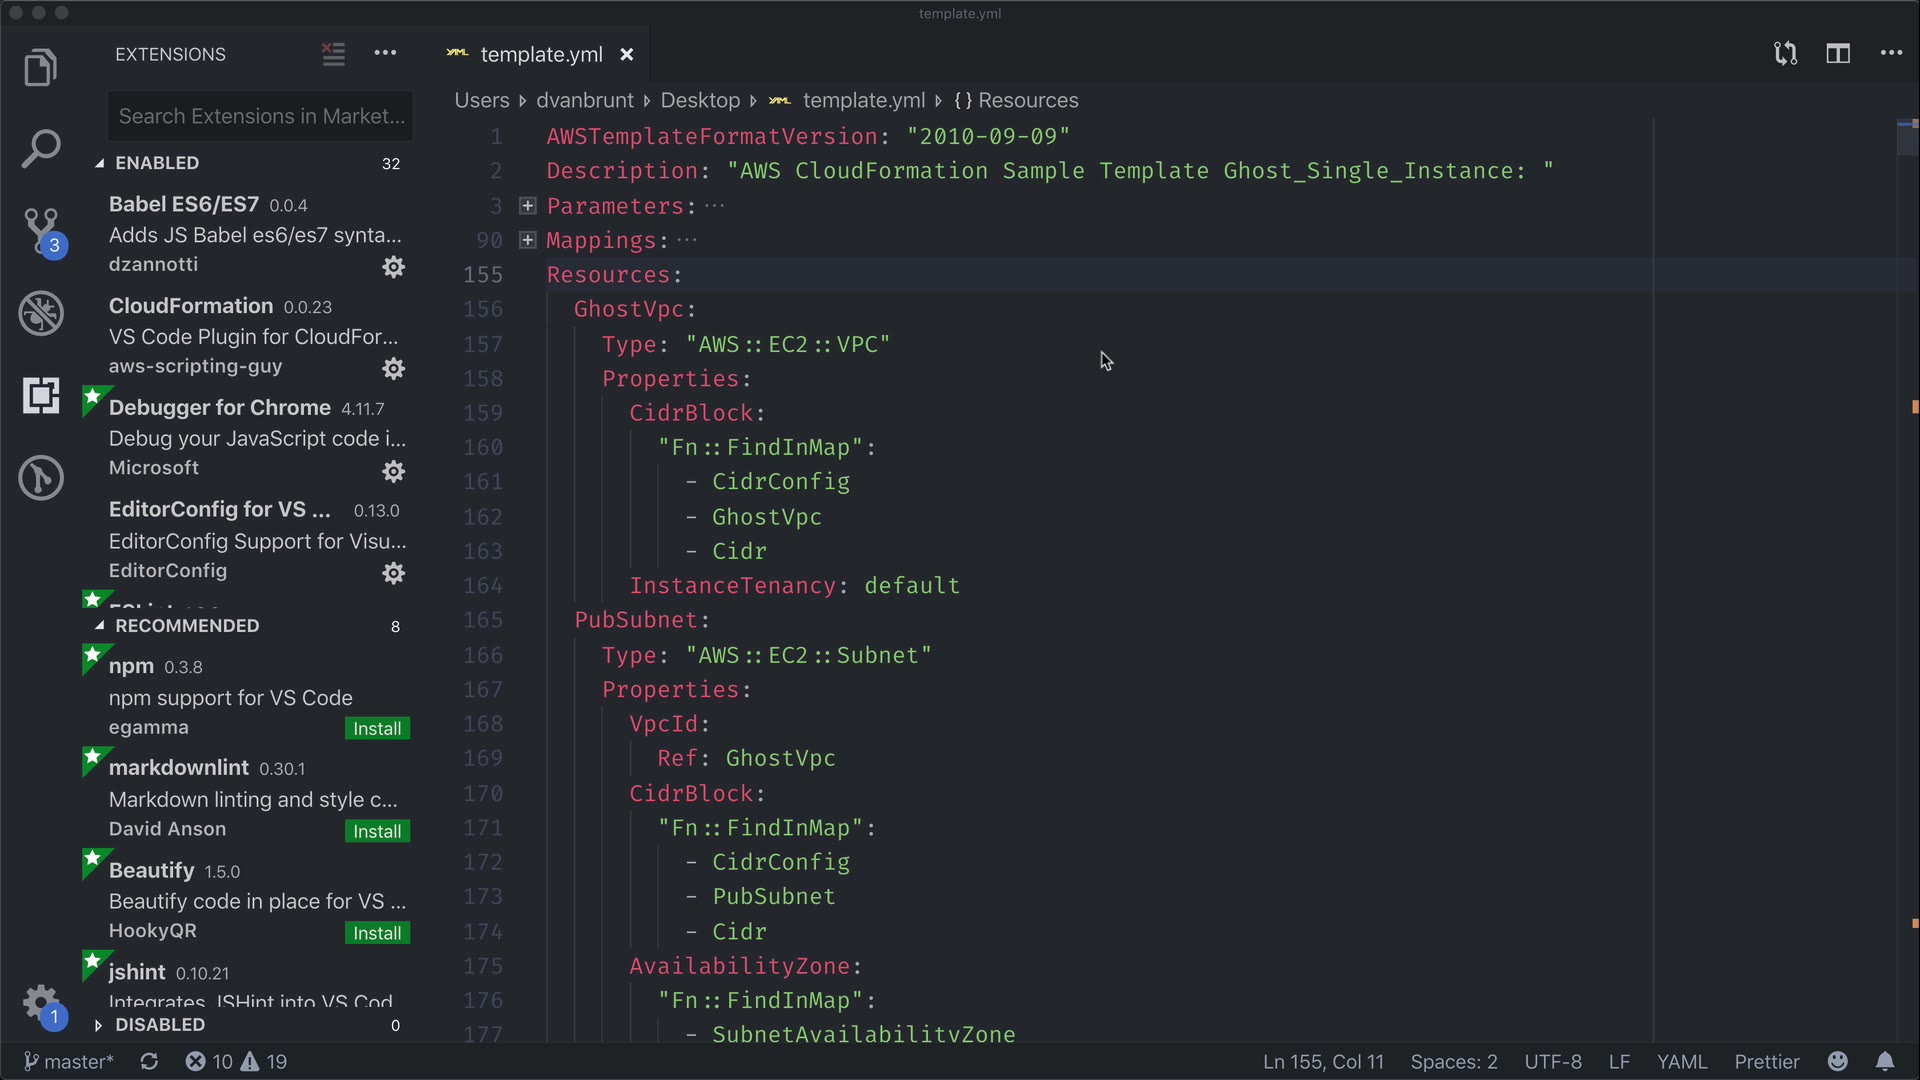Click the Search Extensions in Marketplace field
Viewport: 1920px width, 1080px height.
click(x=260, y=116)
